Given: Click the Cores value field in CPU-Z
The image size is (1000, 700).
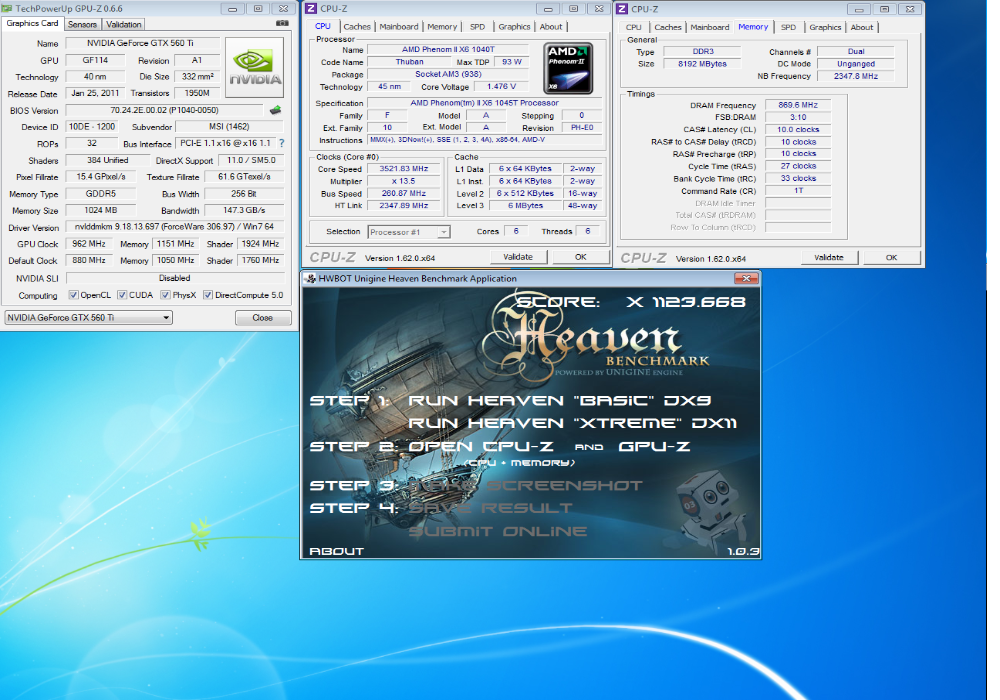Looking at the screenshot, I should pos(516,231).
